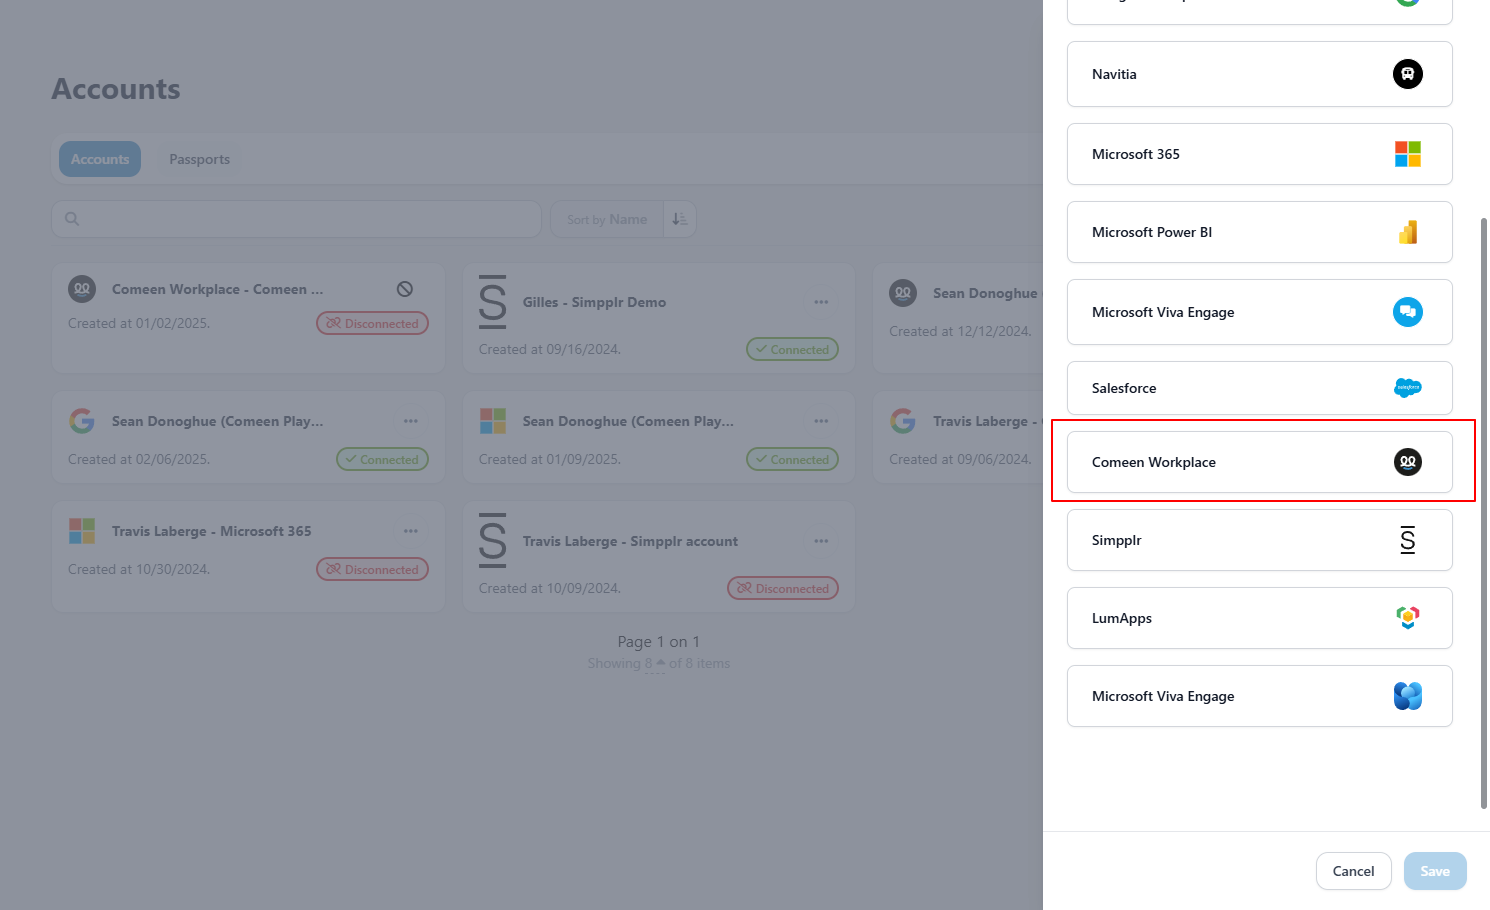This screenshot has height=910, width=1490.
Task: Click the Navitia bus icon
Action: pos(1408,74)
